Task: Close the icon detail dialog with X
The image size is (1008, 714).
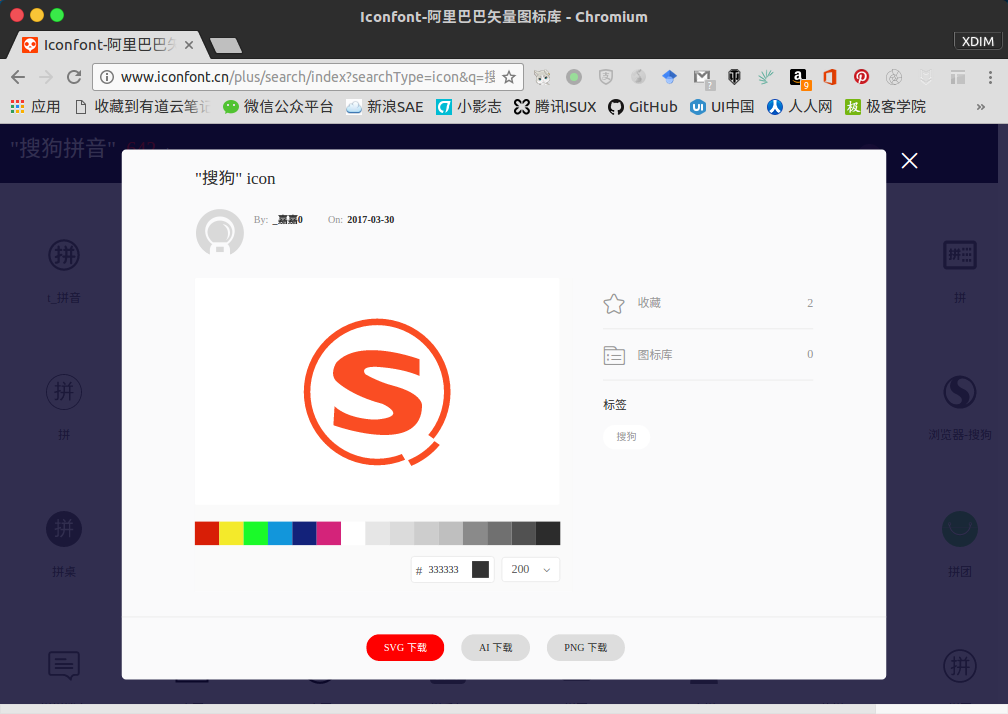Action: (909, 161)
